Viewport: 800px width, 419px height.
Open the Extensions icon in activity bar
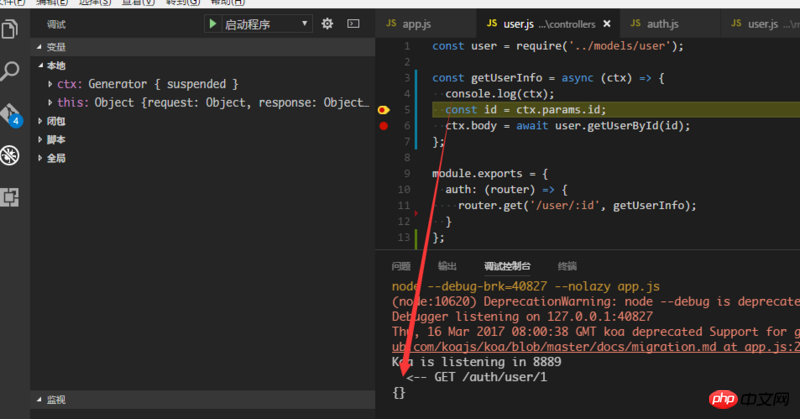pyautogui.click(x=11, y=196)
